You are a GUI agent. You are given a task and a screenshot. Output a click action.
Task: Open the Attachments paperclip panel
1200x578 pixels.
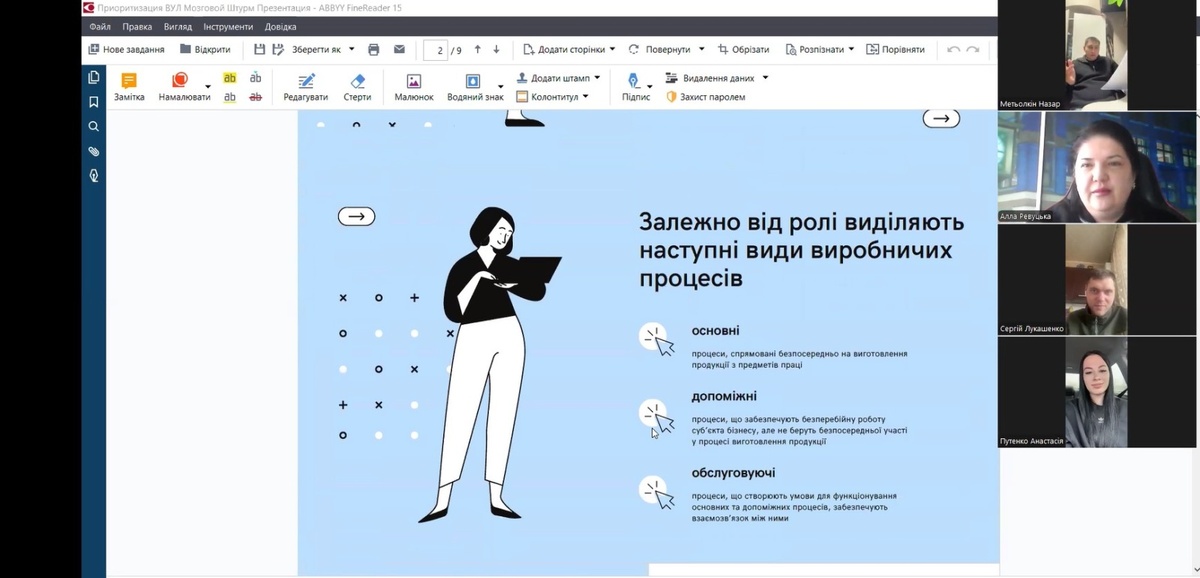click(94, 151)
